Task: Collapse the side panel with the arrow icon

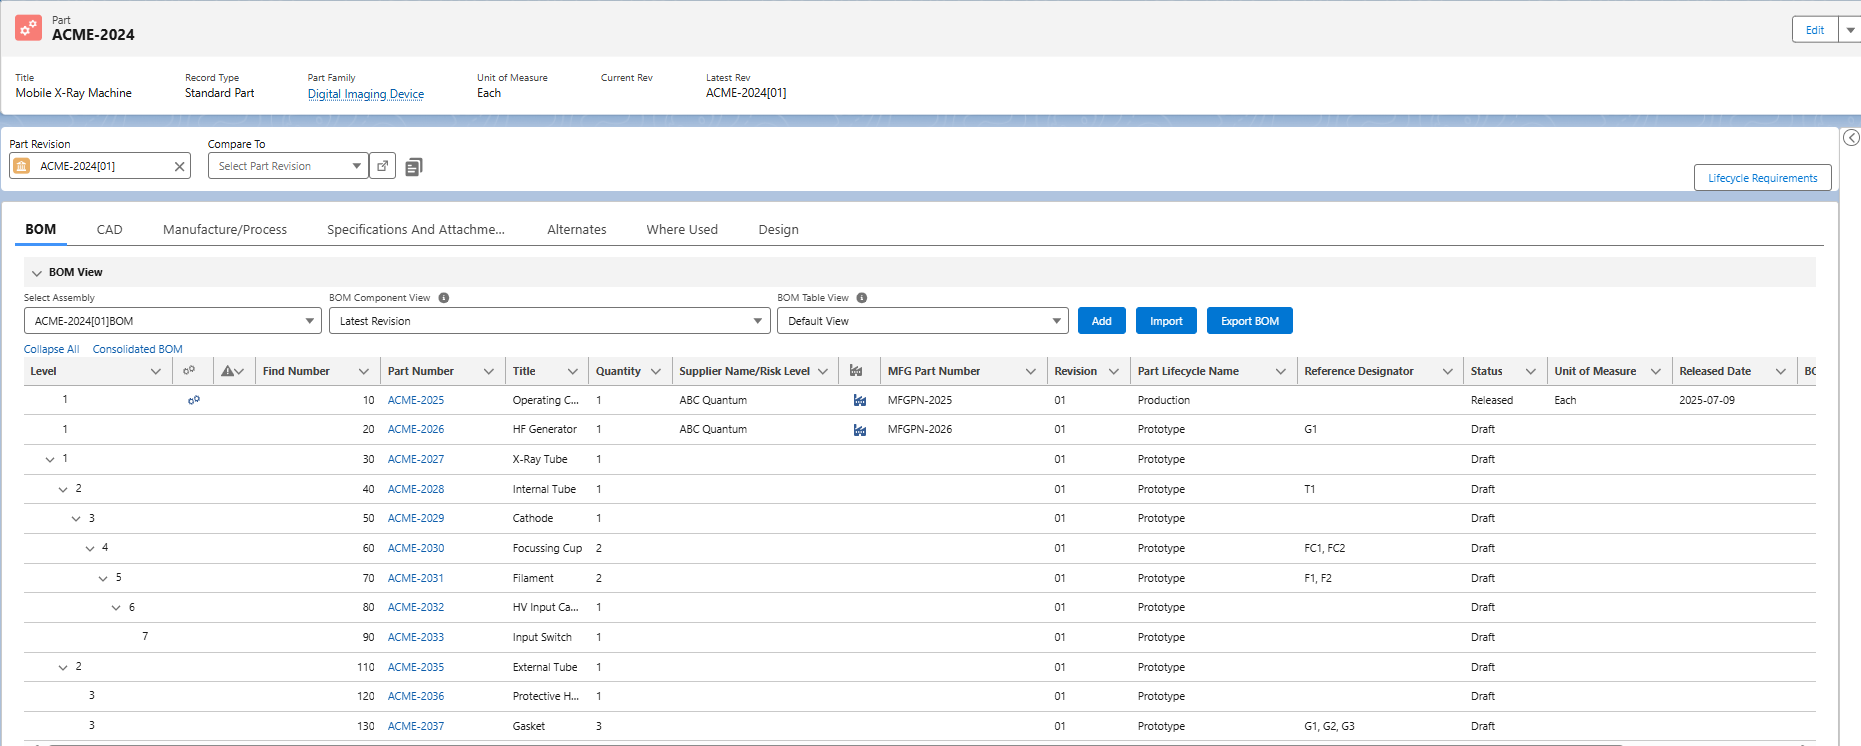Action: pyautogui.click(x=1851, y=138)
